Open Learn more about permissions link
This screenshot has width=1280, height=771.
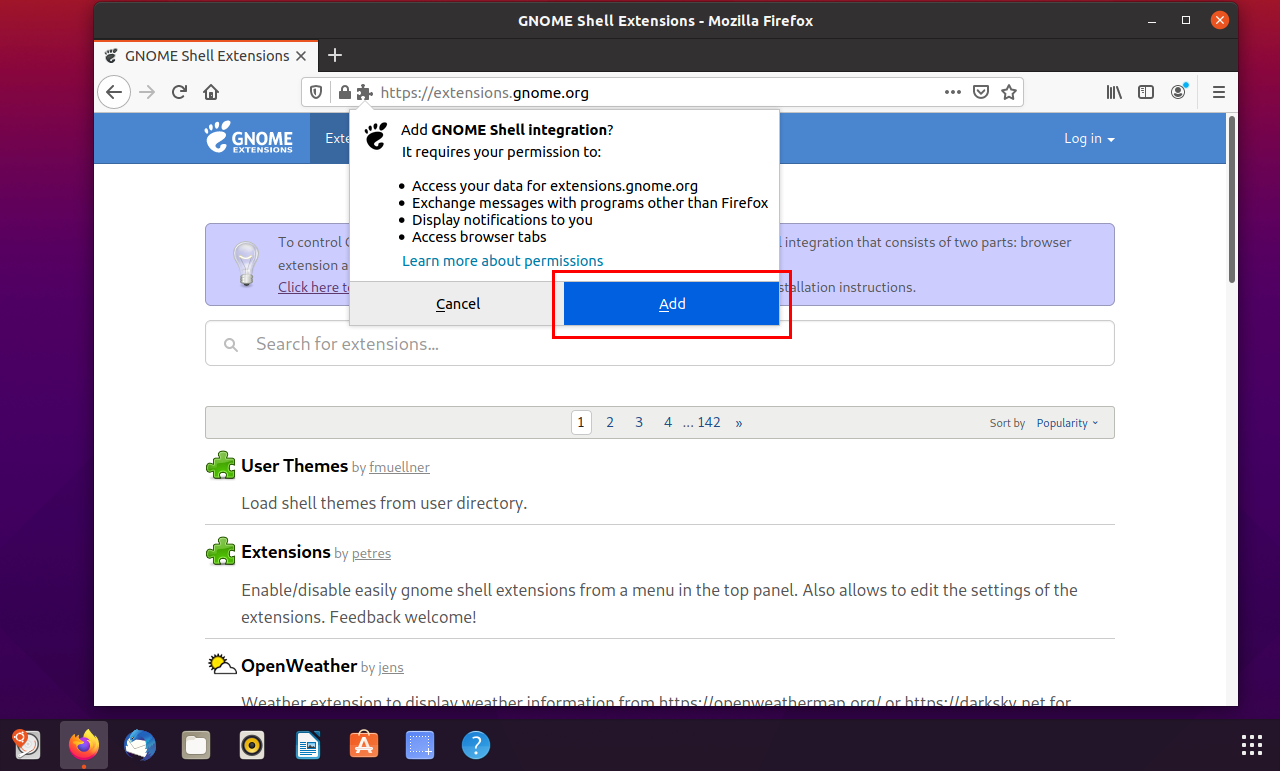[503, 261]
